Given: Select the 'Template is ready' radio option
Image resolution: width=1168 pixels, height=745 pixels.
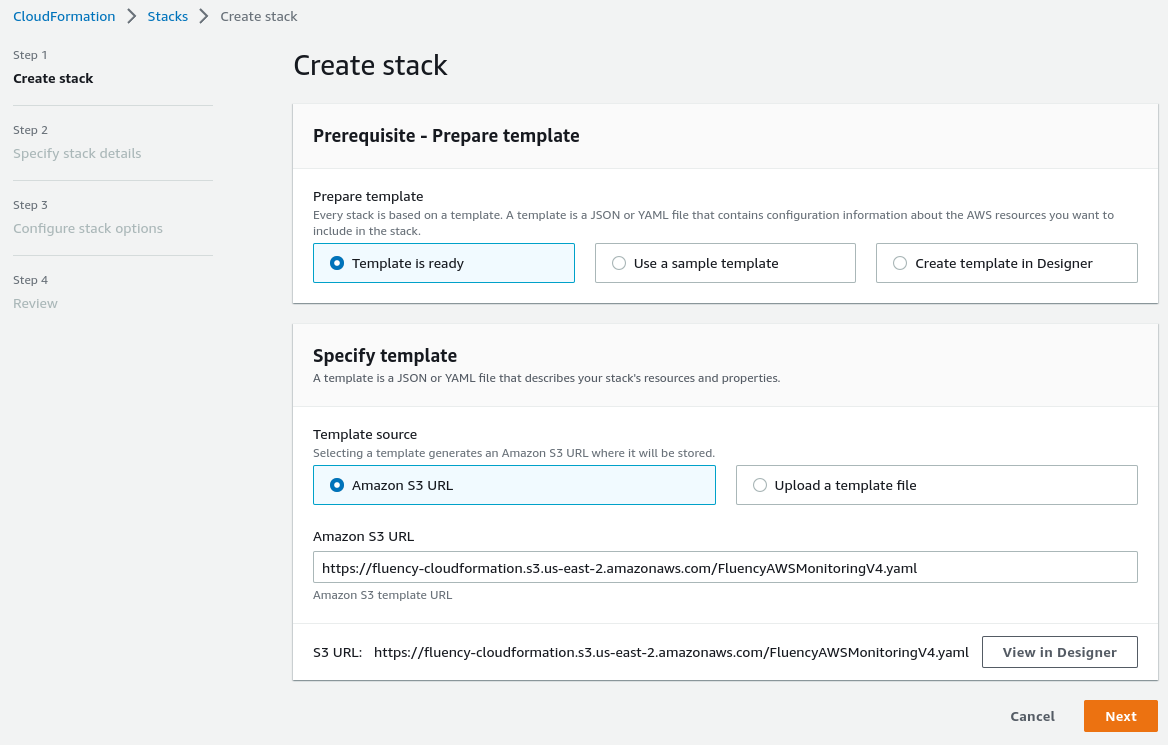Looking at the screenshot, I should coord(443,263).
